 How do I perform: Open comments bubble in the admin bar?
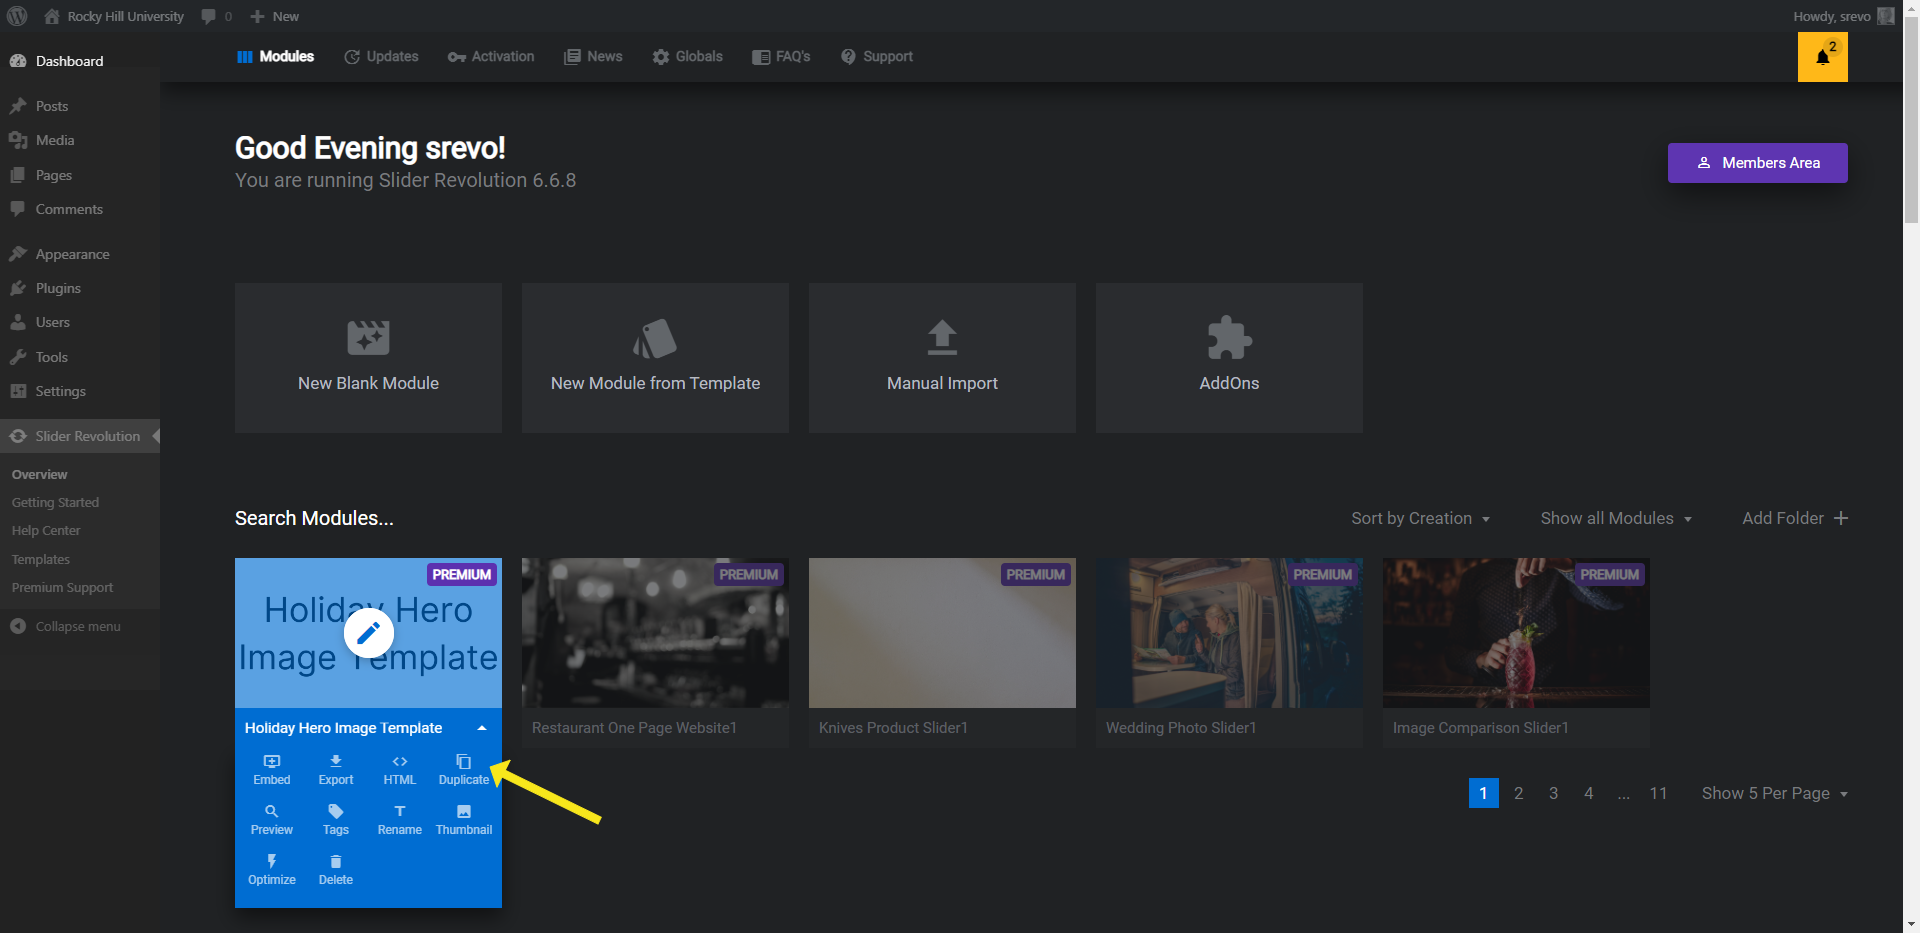216,16
